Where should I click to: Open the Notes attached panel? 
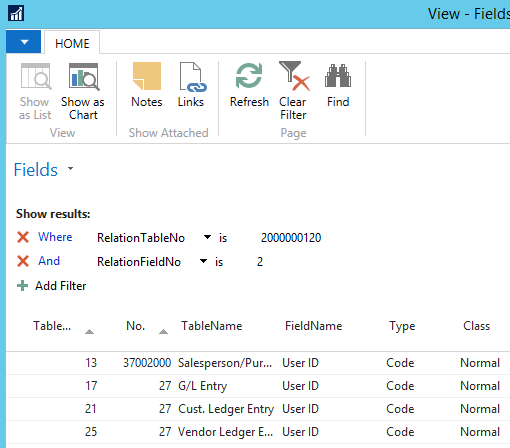click(x=147, y=76)
